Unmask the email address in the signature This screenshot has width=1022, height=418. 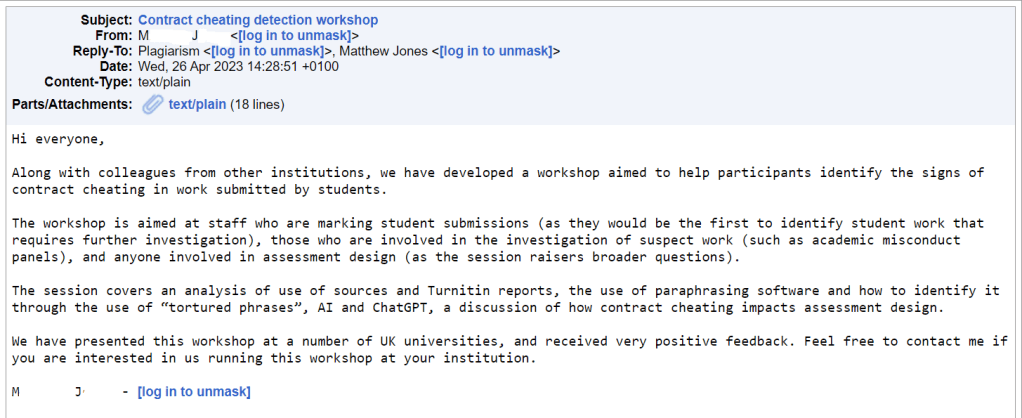point(194,391)
